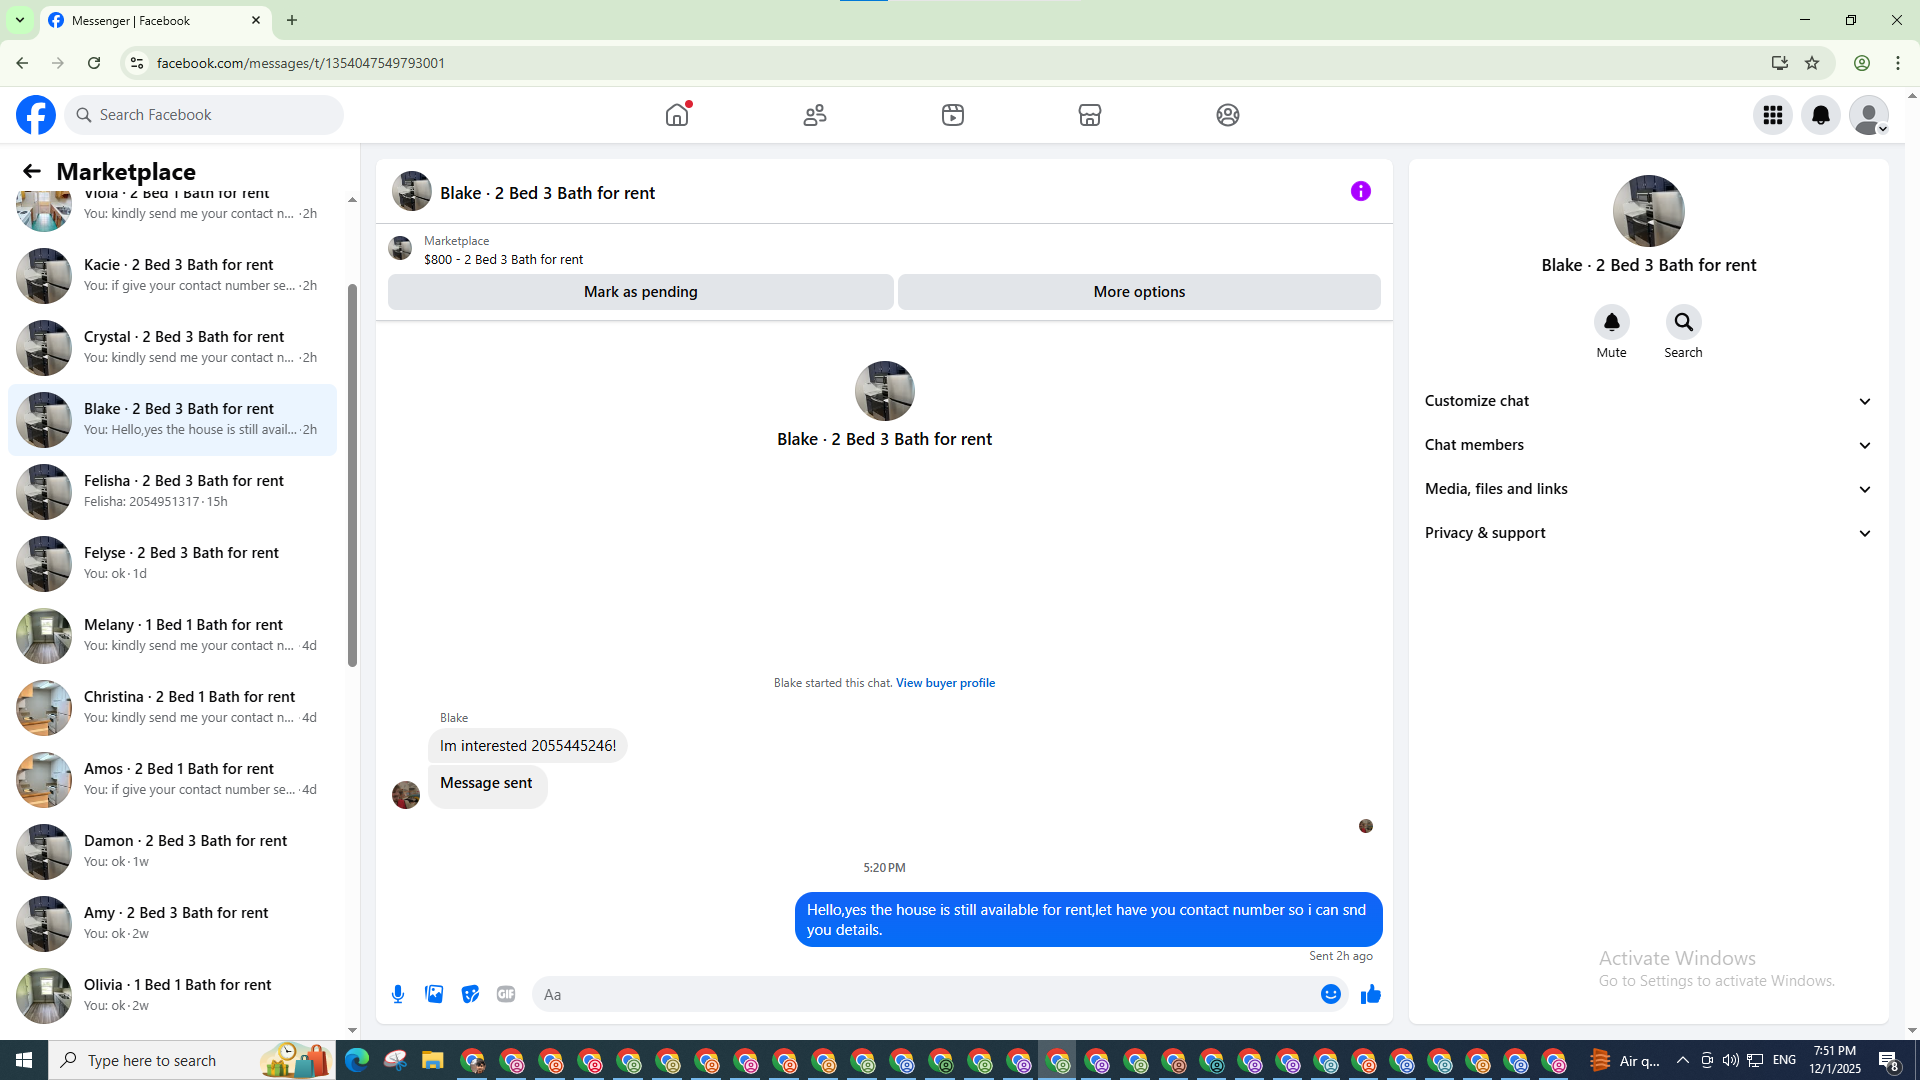Navigate back in the browser
1920x1080 pixels.
pyautogui.click(x=22, y=63)
